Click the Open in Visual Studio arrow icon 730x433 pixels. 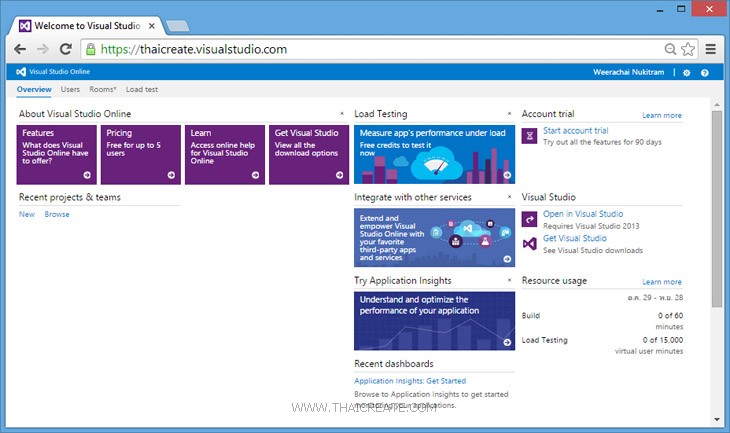(x=529, y=219)
